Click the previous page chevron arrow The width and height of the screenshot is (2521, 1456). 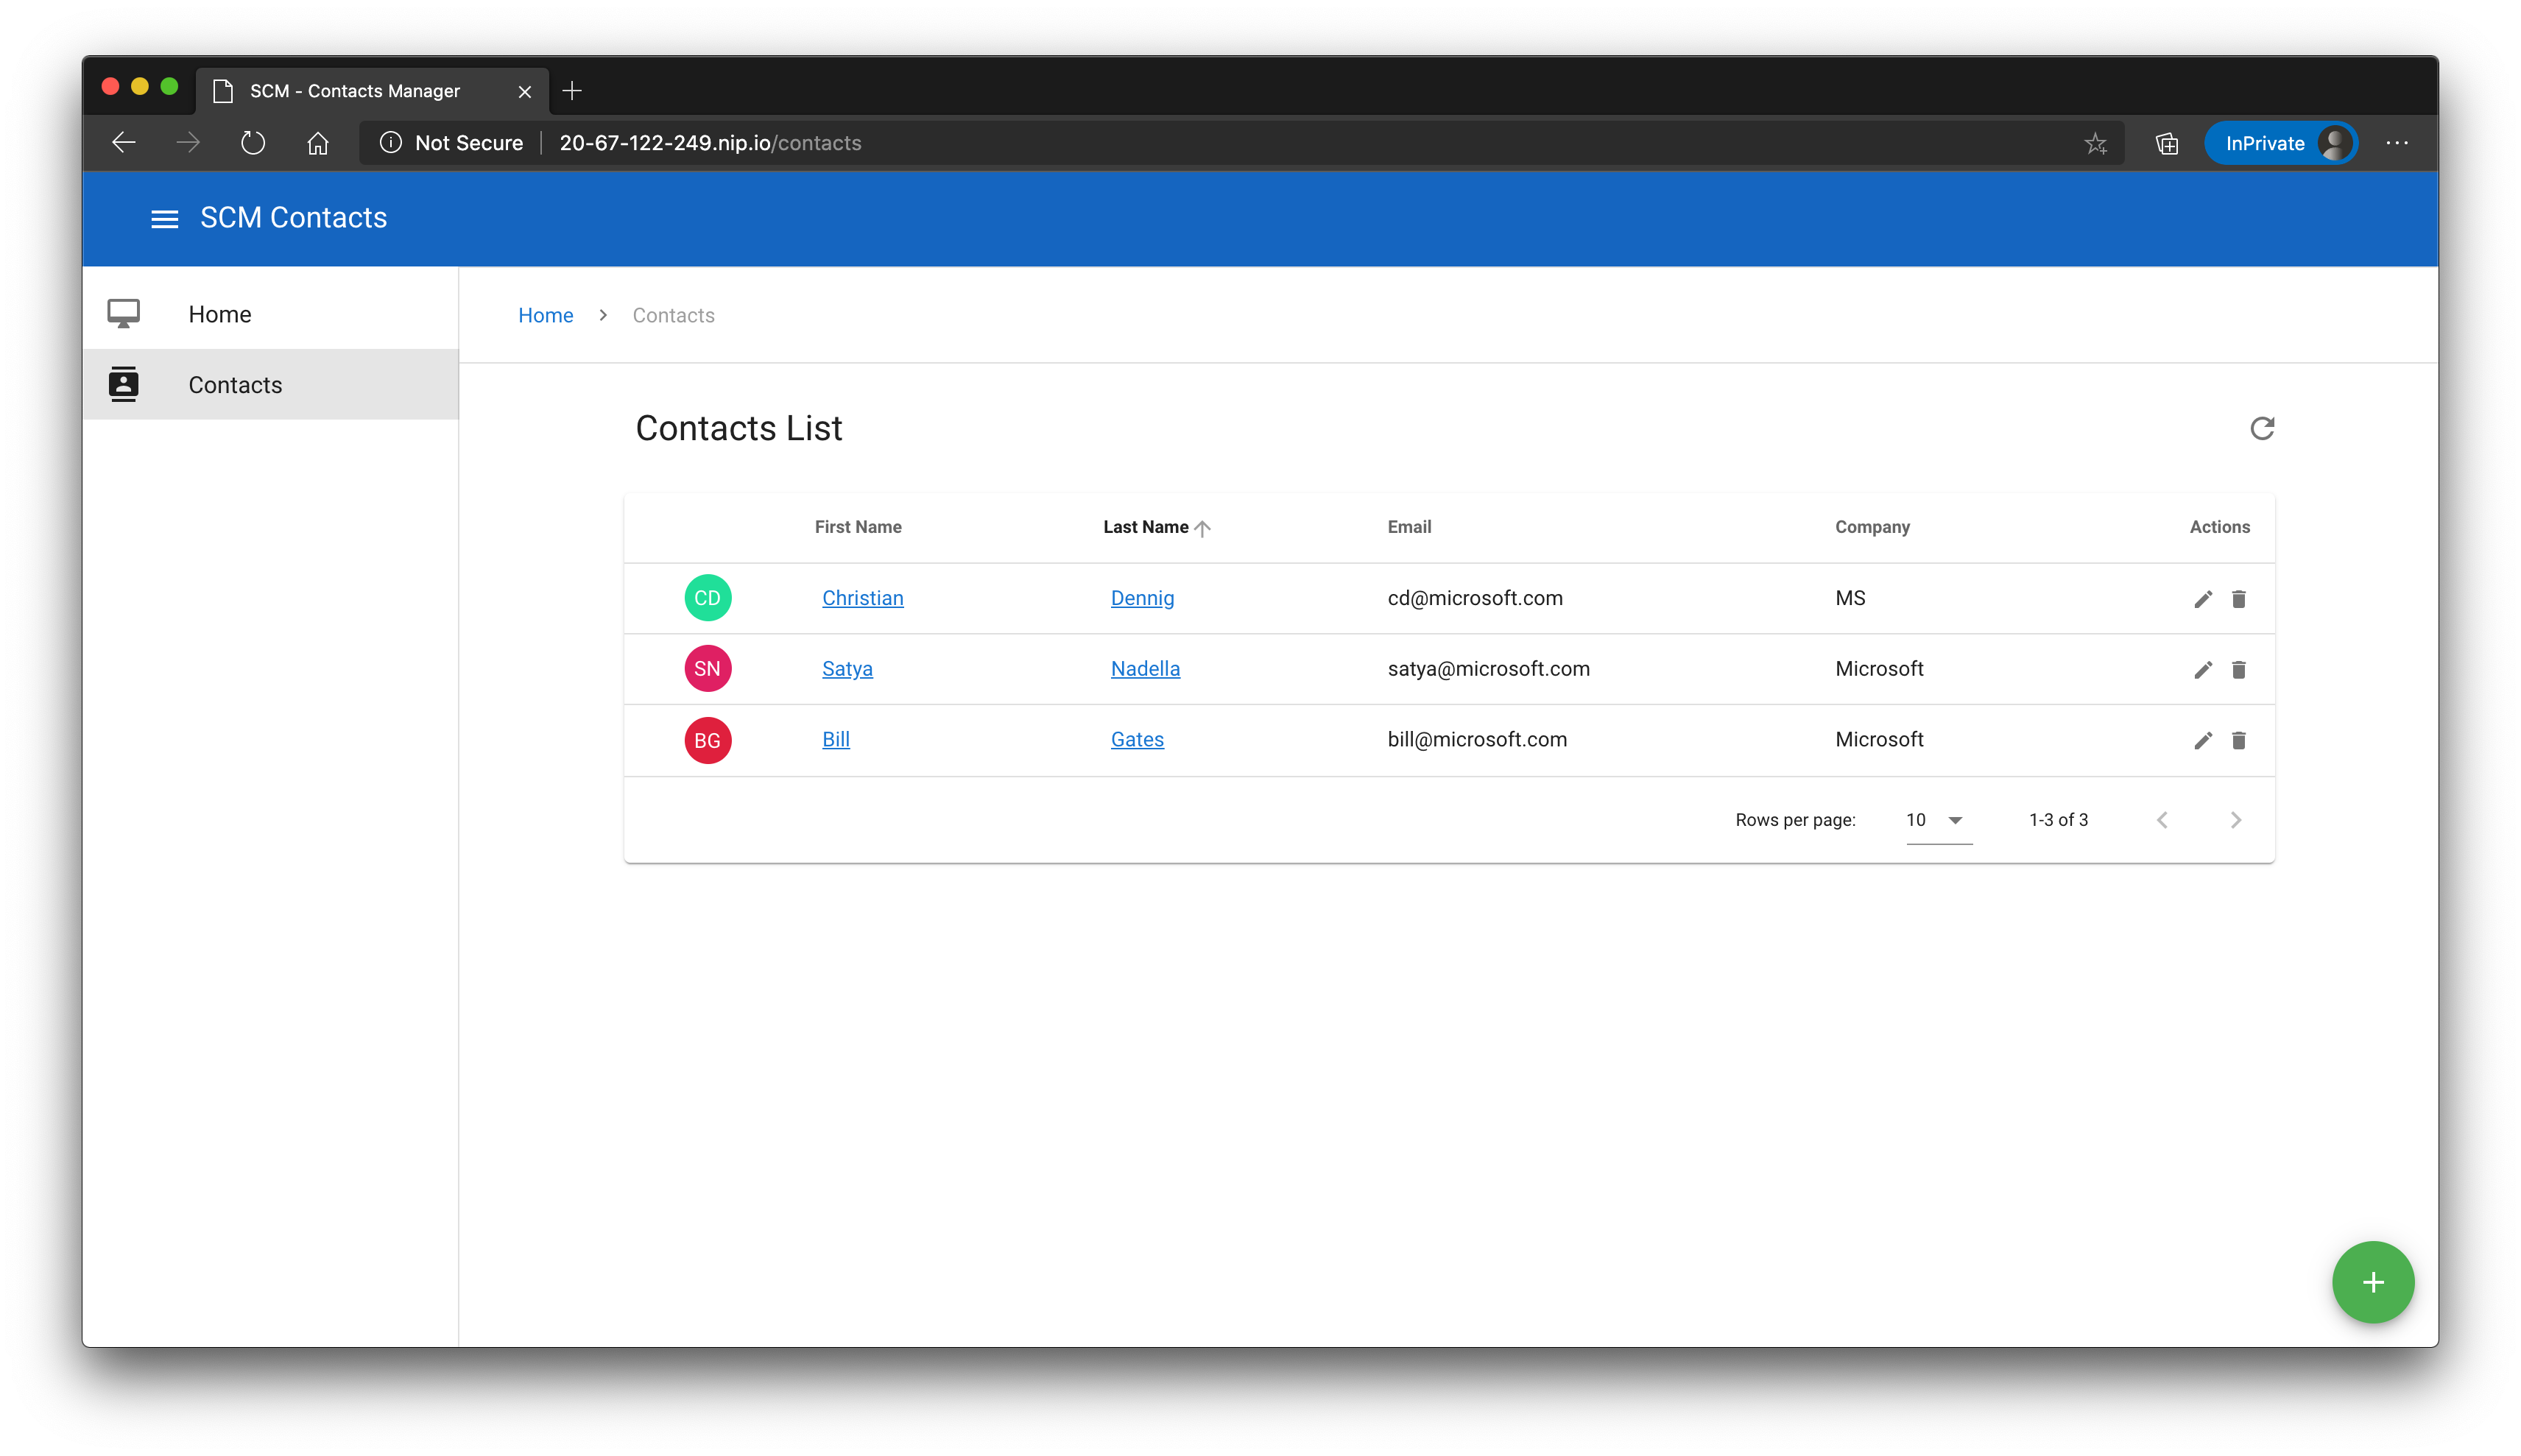2164,818
